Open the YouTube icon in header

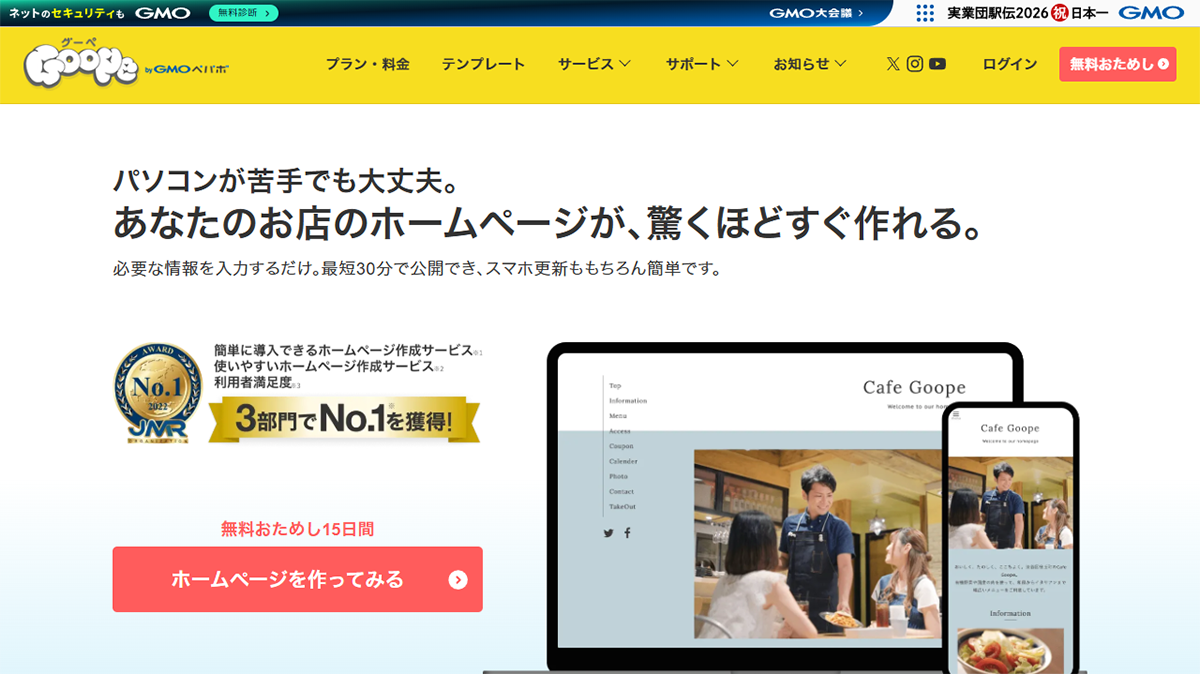click(x=937, y=64)
